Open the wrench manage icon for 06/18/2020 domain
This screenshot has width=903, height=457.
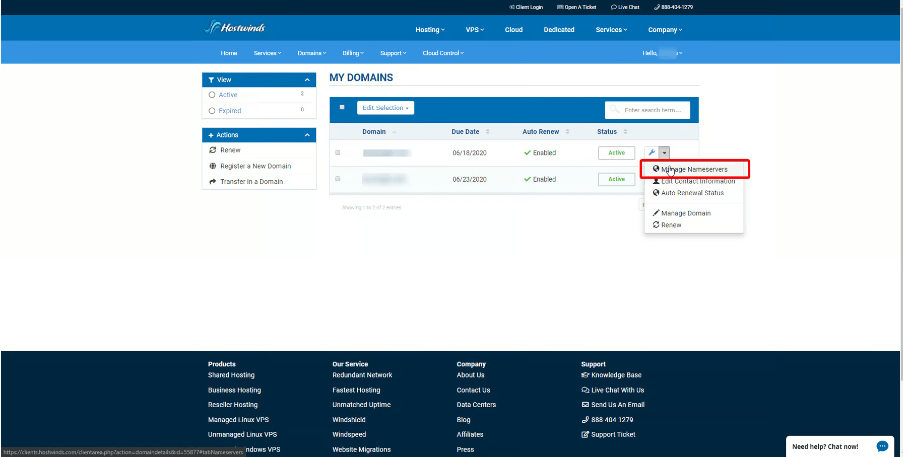pos(651,153)
